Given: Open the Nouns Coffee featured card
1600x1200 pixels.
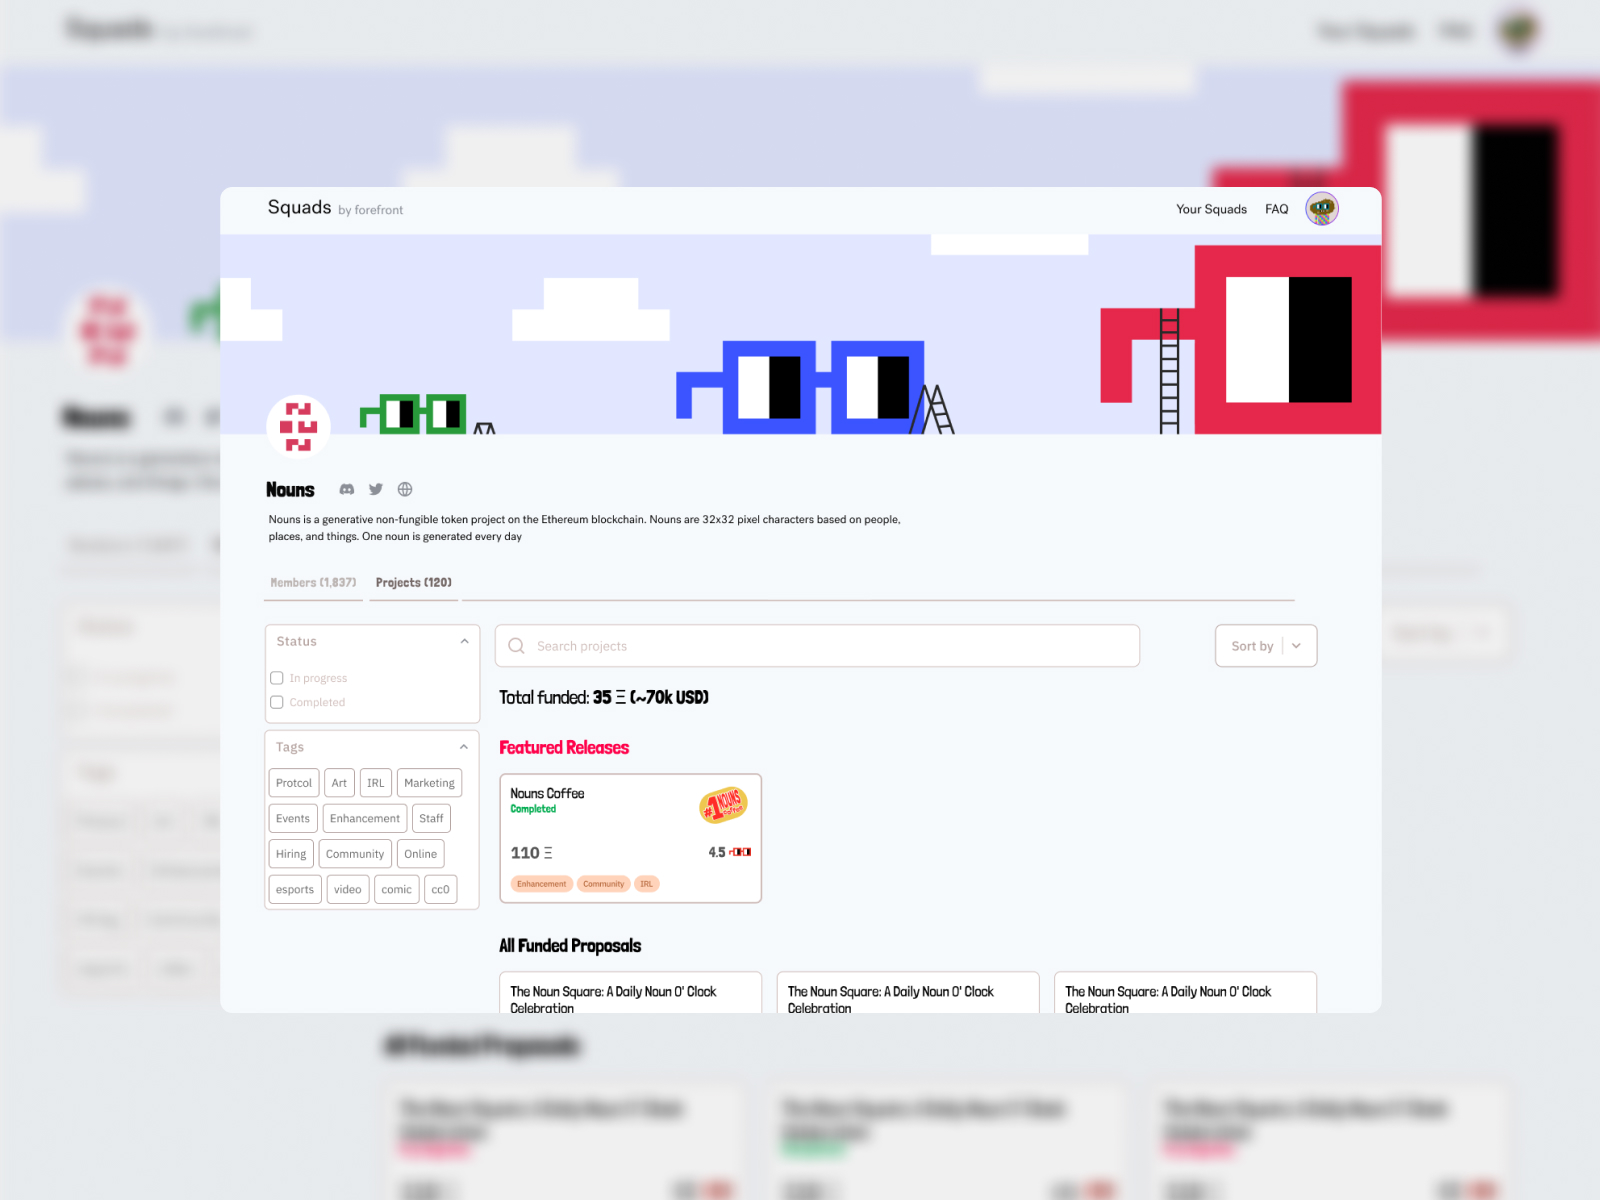Looking at the screenshot, I should pyautogui.click(x=630, y=838).
